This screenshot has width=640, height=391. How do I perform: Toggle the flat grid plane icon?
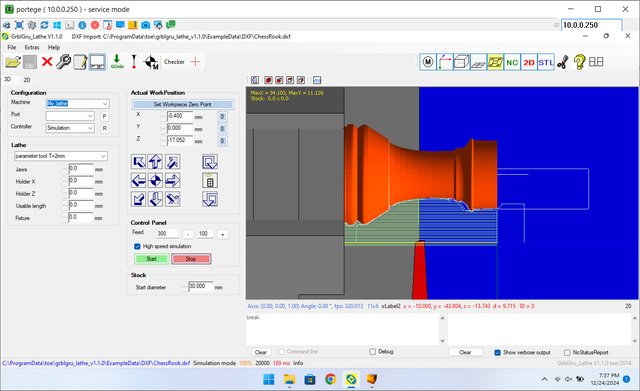[x=478, y=62]
